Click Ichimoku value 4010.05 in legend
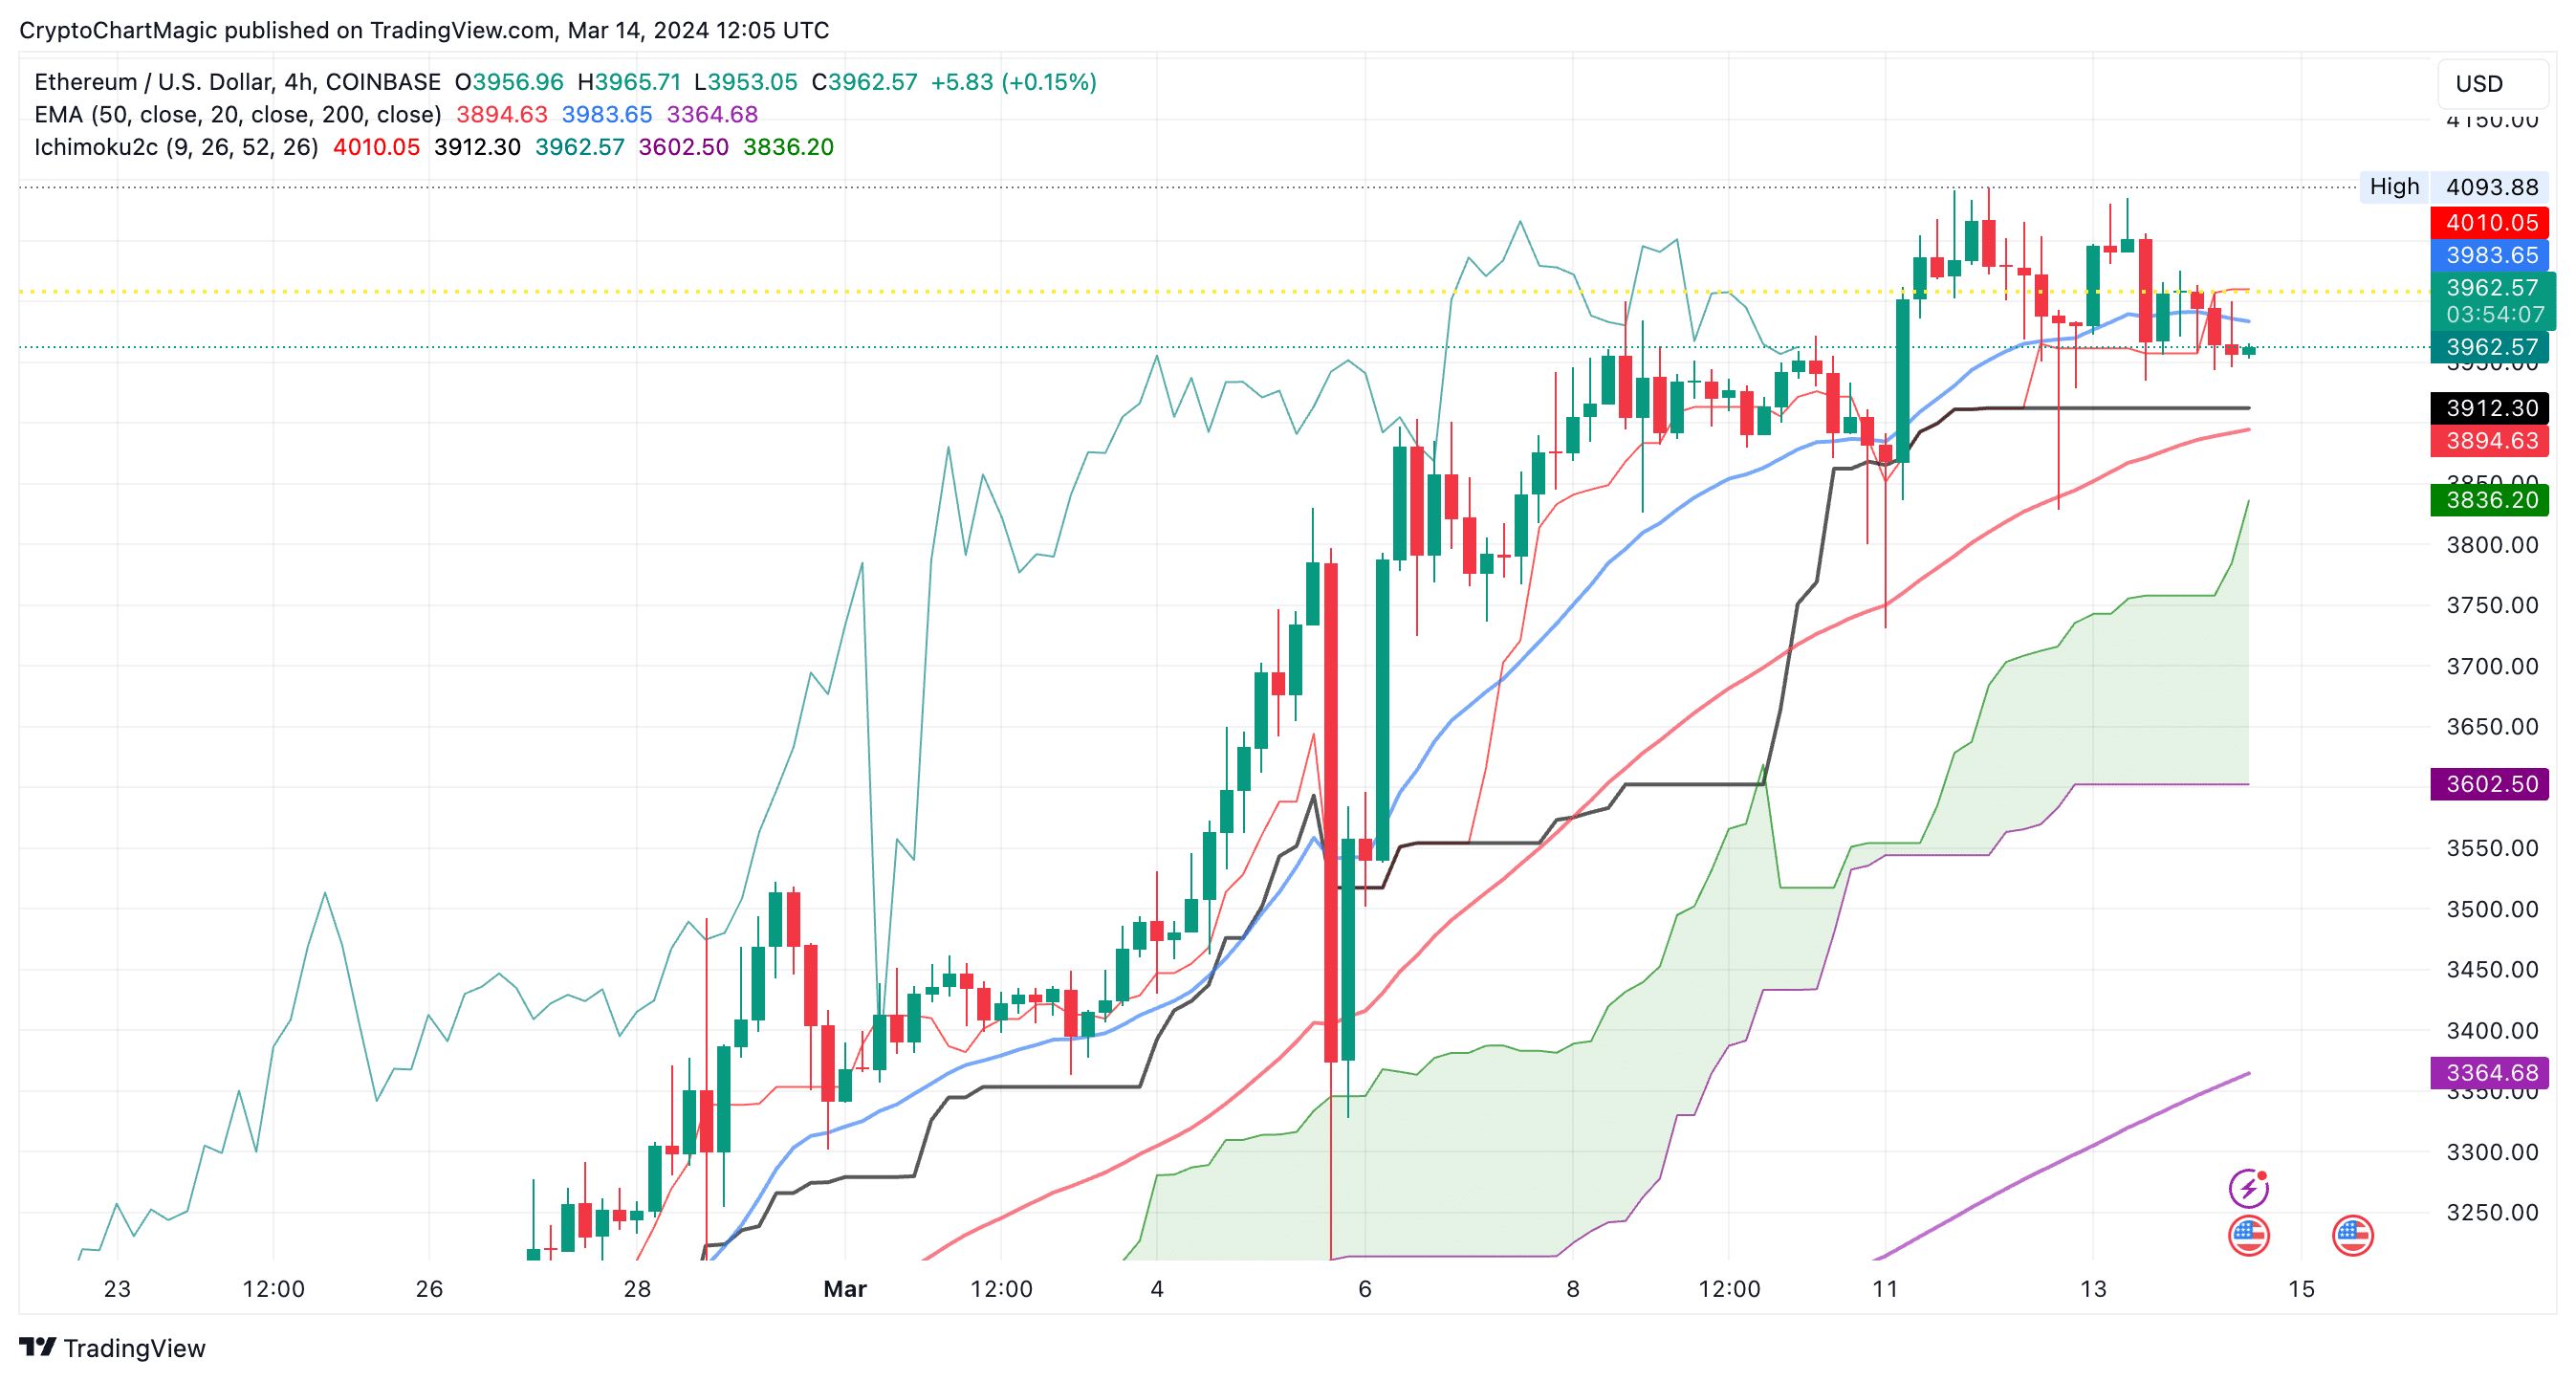Screen dimensions: 2576x1381 (x=376, y=147)
